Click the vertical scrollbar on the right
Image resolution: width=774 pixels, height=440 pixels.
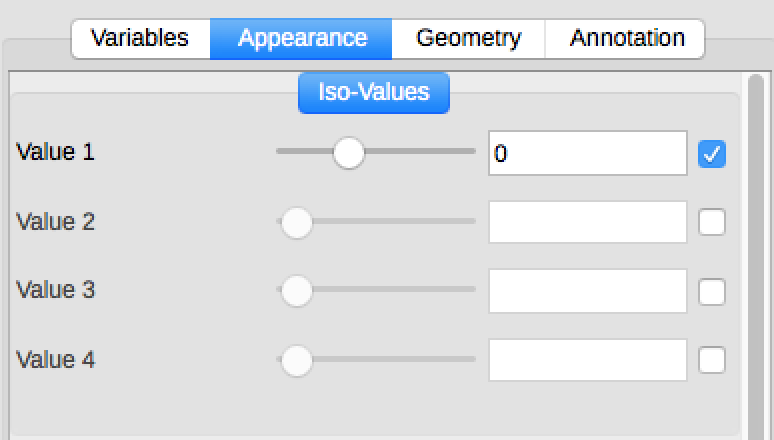(x=755, y=250)
